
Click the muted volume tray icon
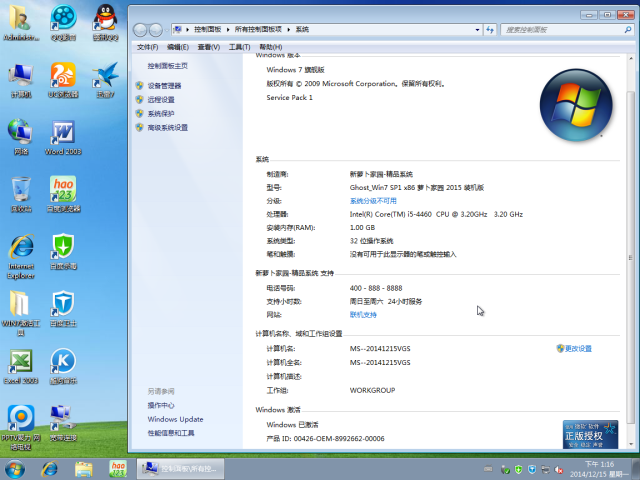(559, 470)
